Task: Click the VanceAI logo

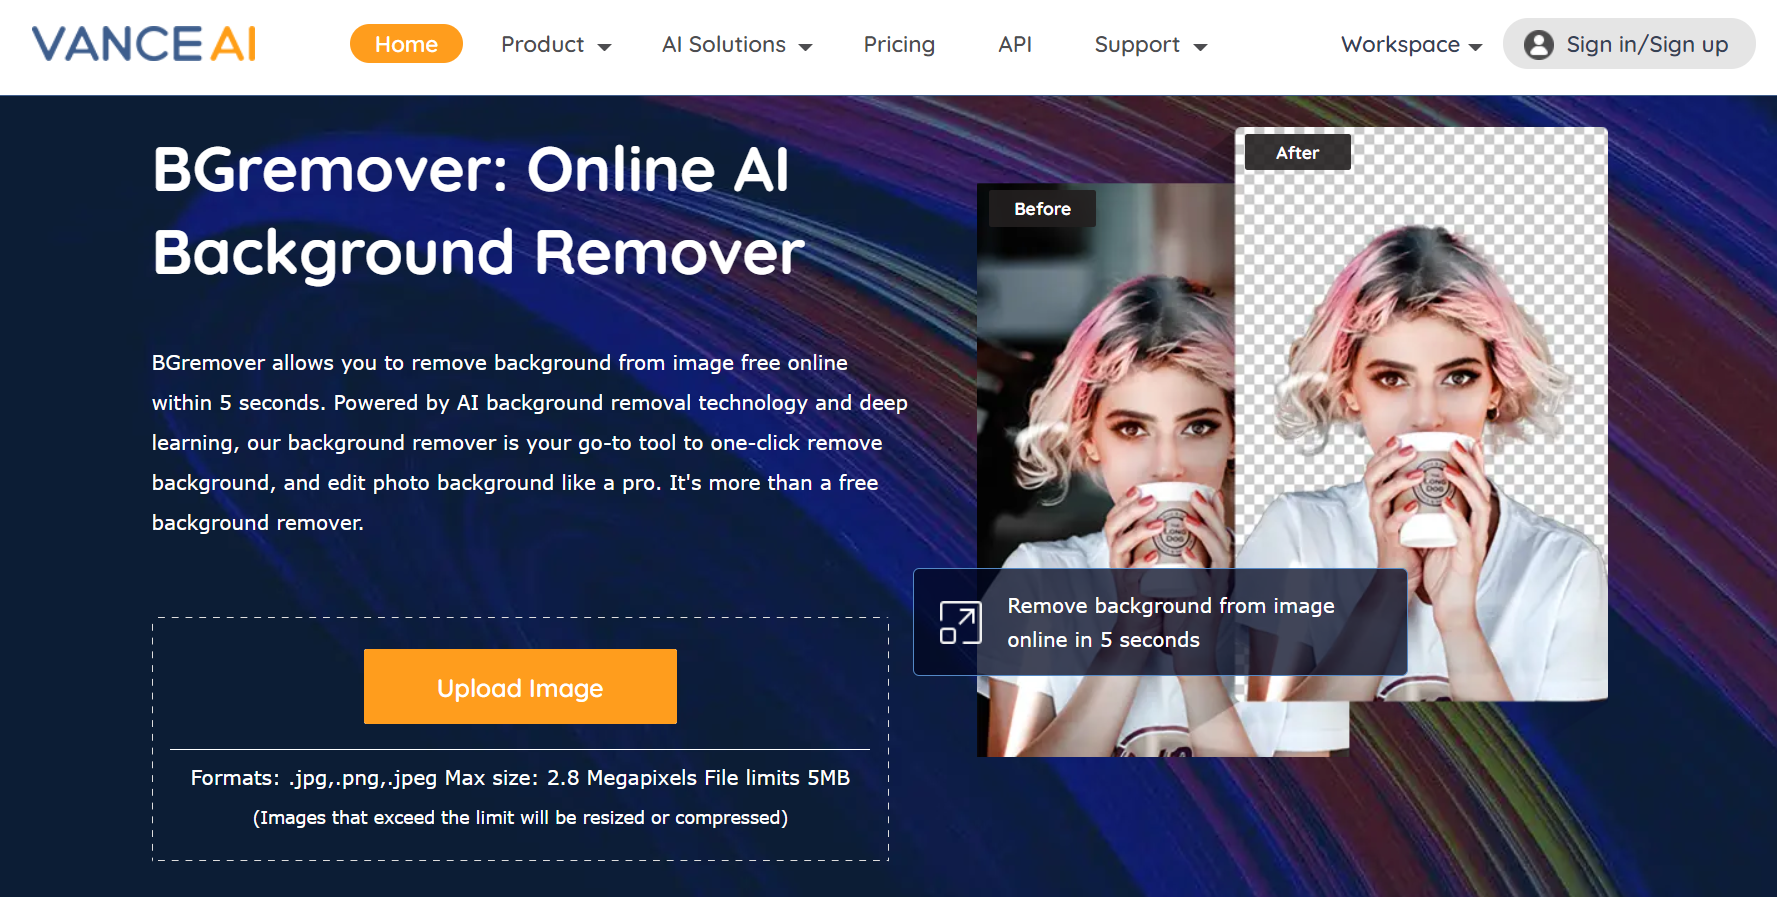Action: (144, 44)
